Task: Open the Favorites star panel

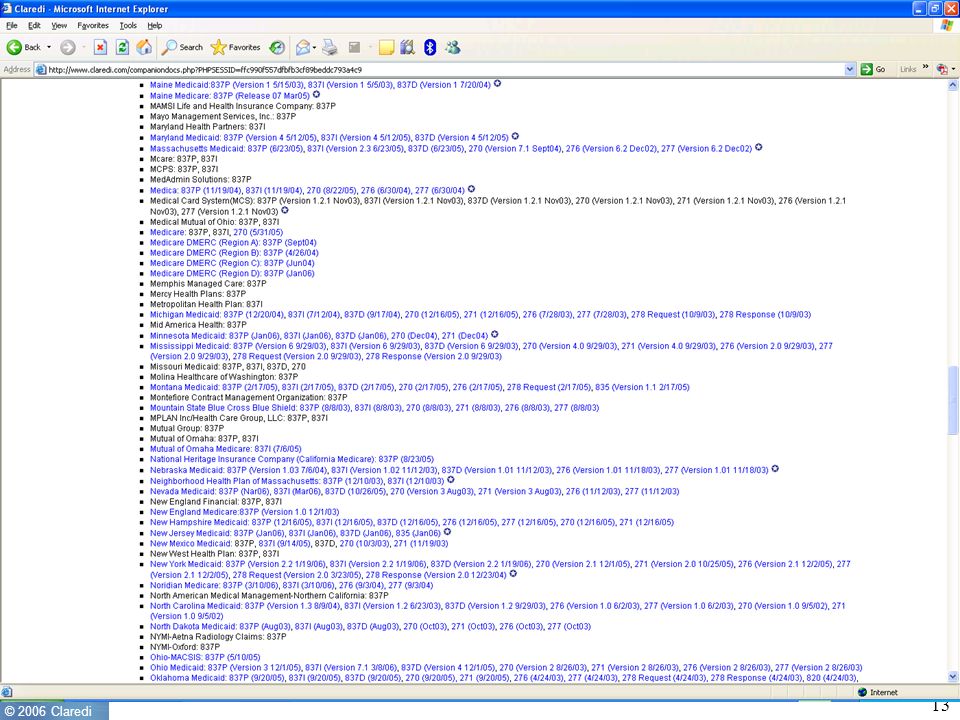Action: tap(236, 47)
